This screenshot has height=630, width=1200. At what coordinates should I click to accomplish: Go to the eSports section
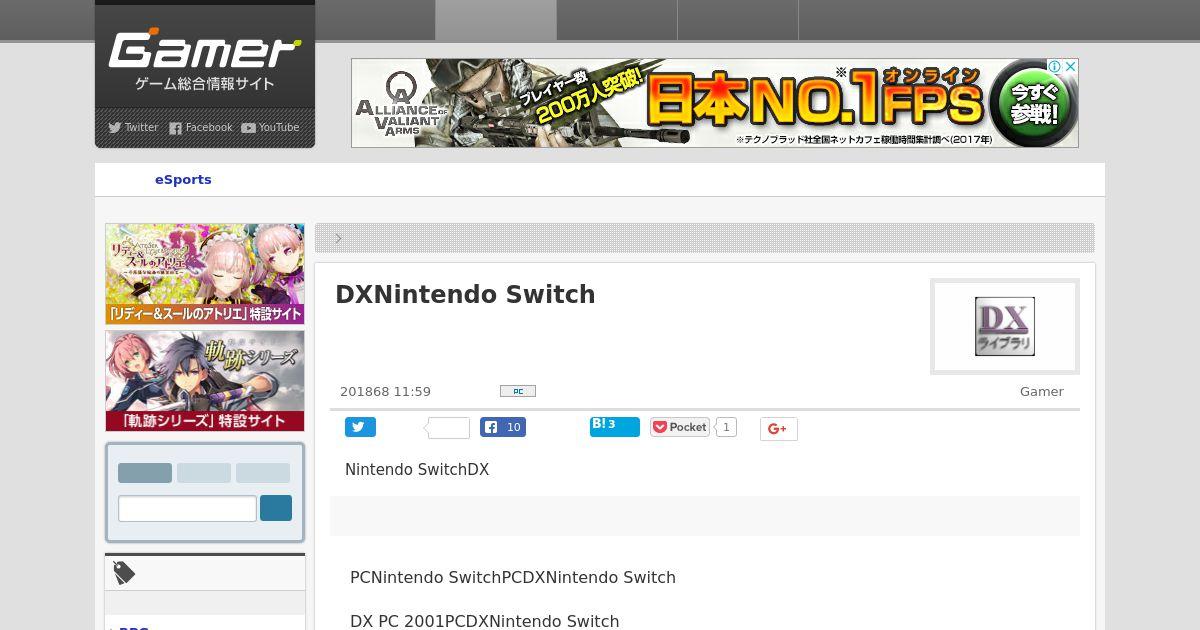click(183, 180)
